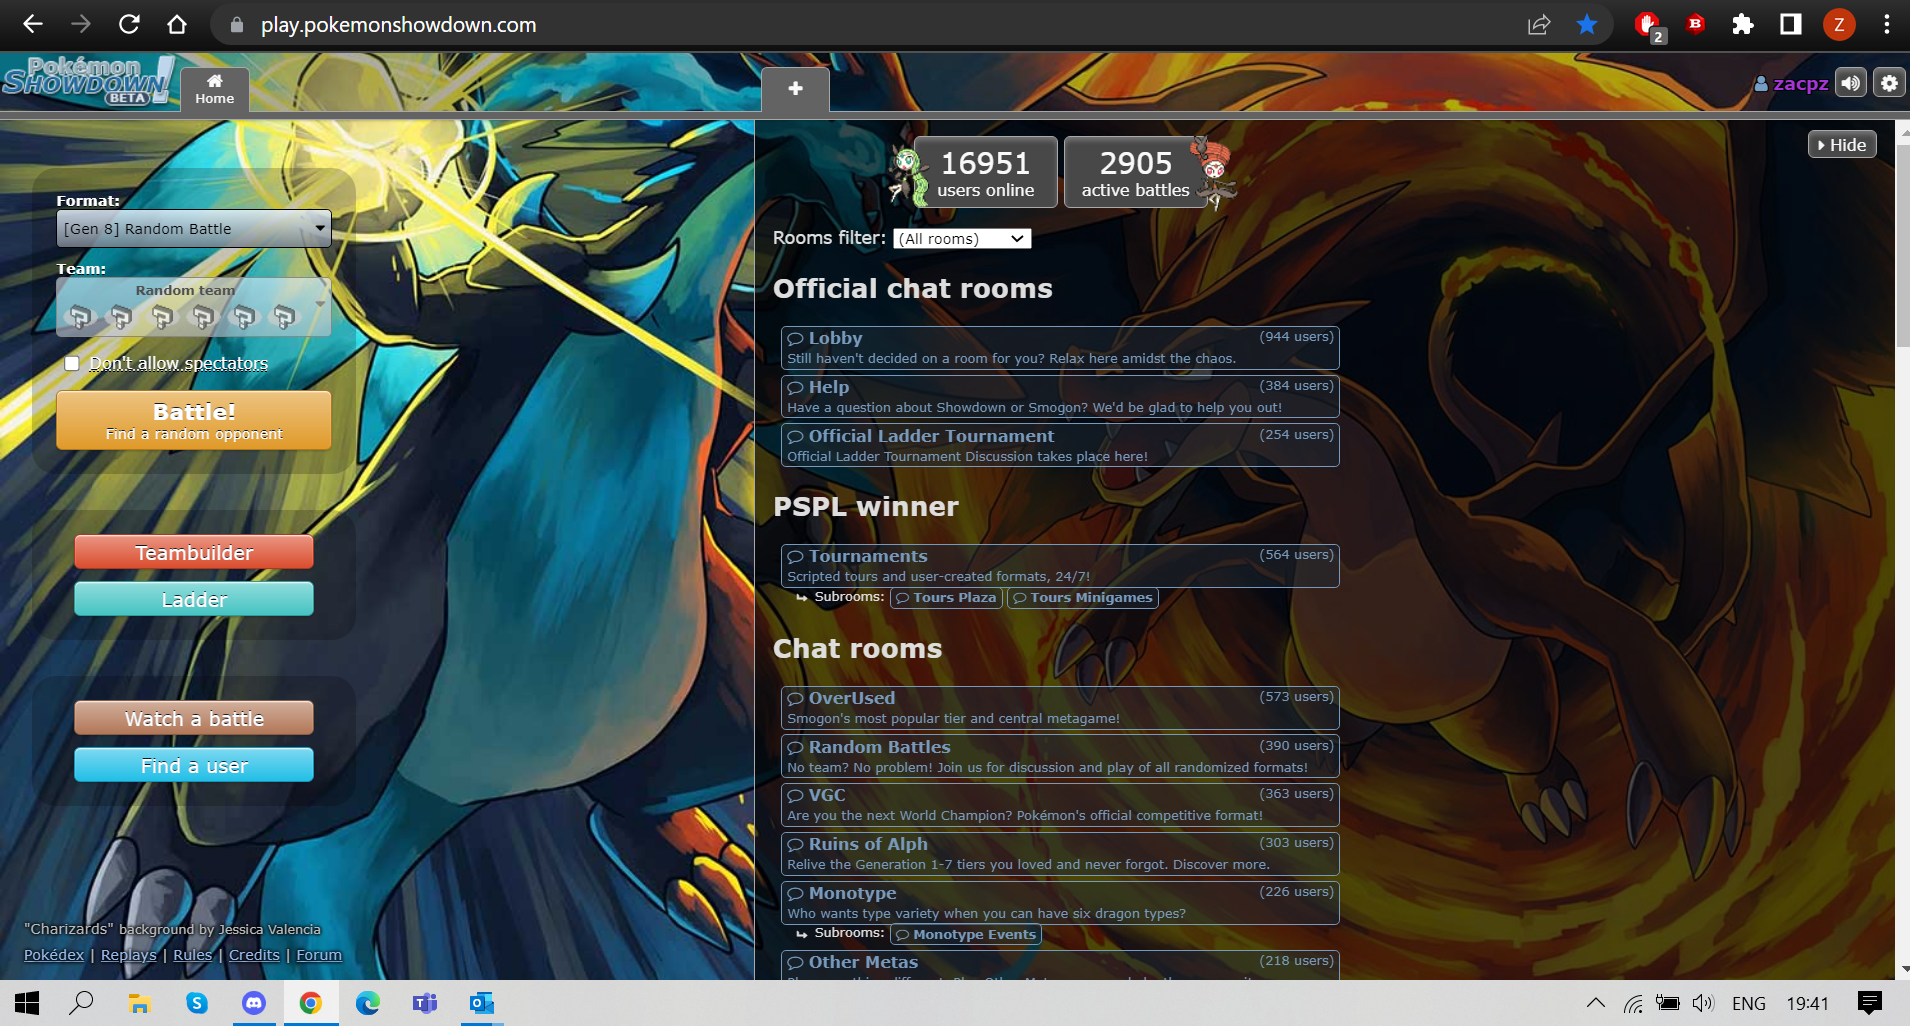
Task: Open the Forum link
Action: 319,955
